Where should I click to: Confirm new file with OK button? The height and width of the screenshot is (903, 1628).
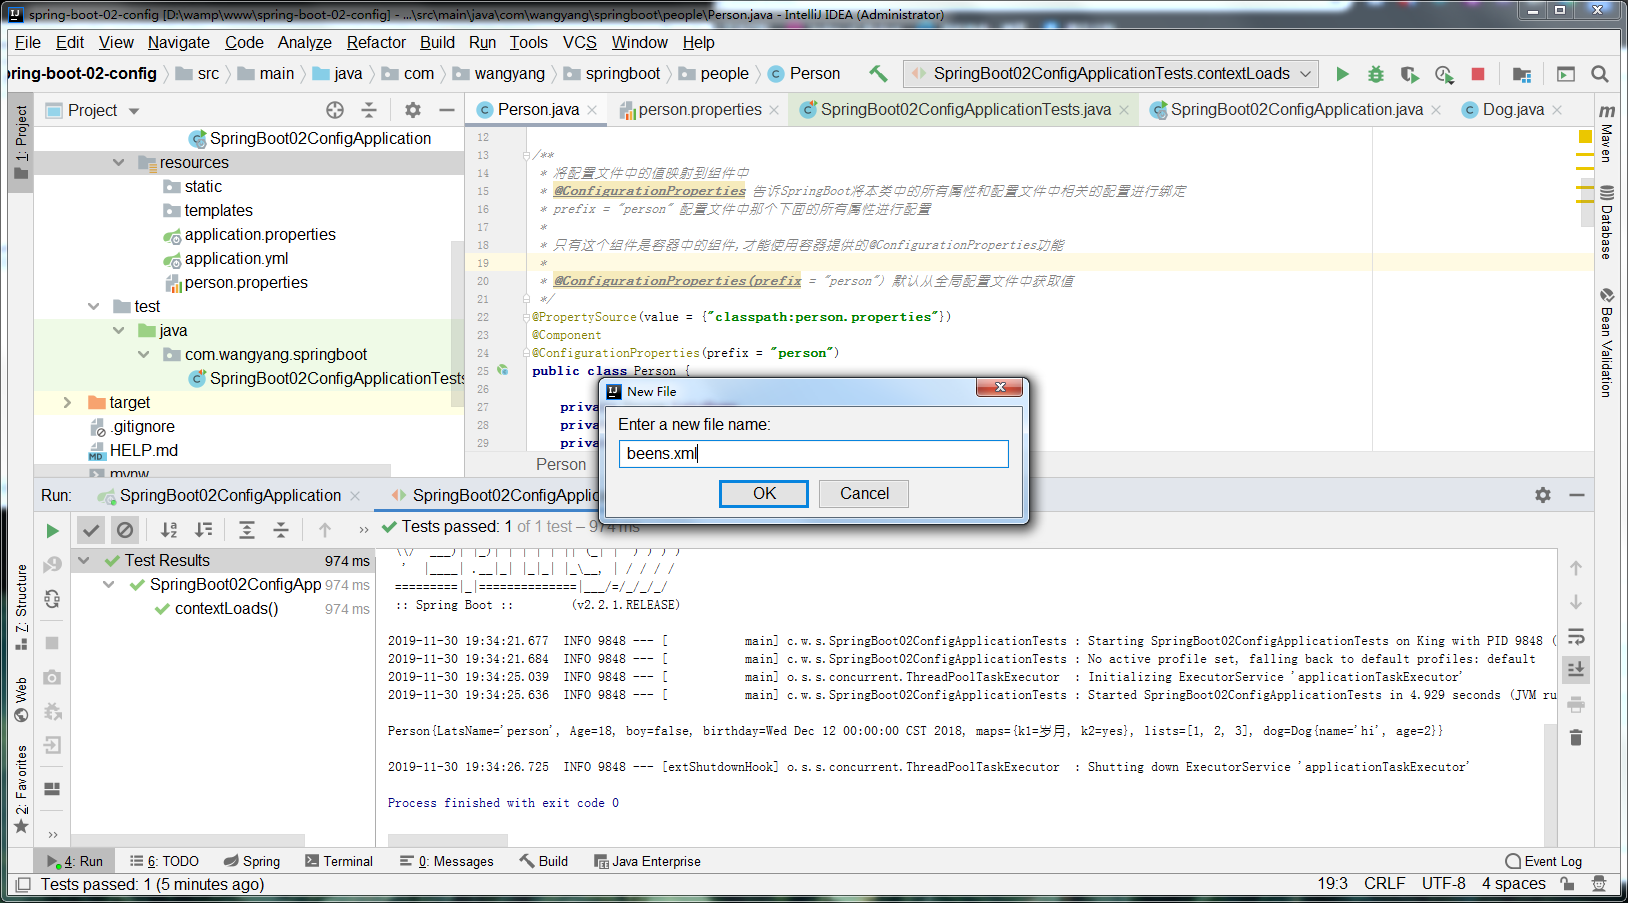tap(764, 493)
